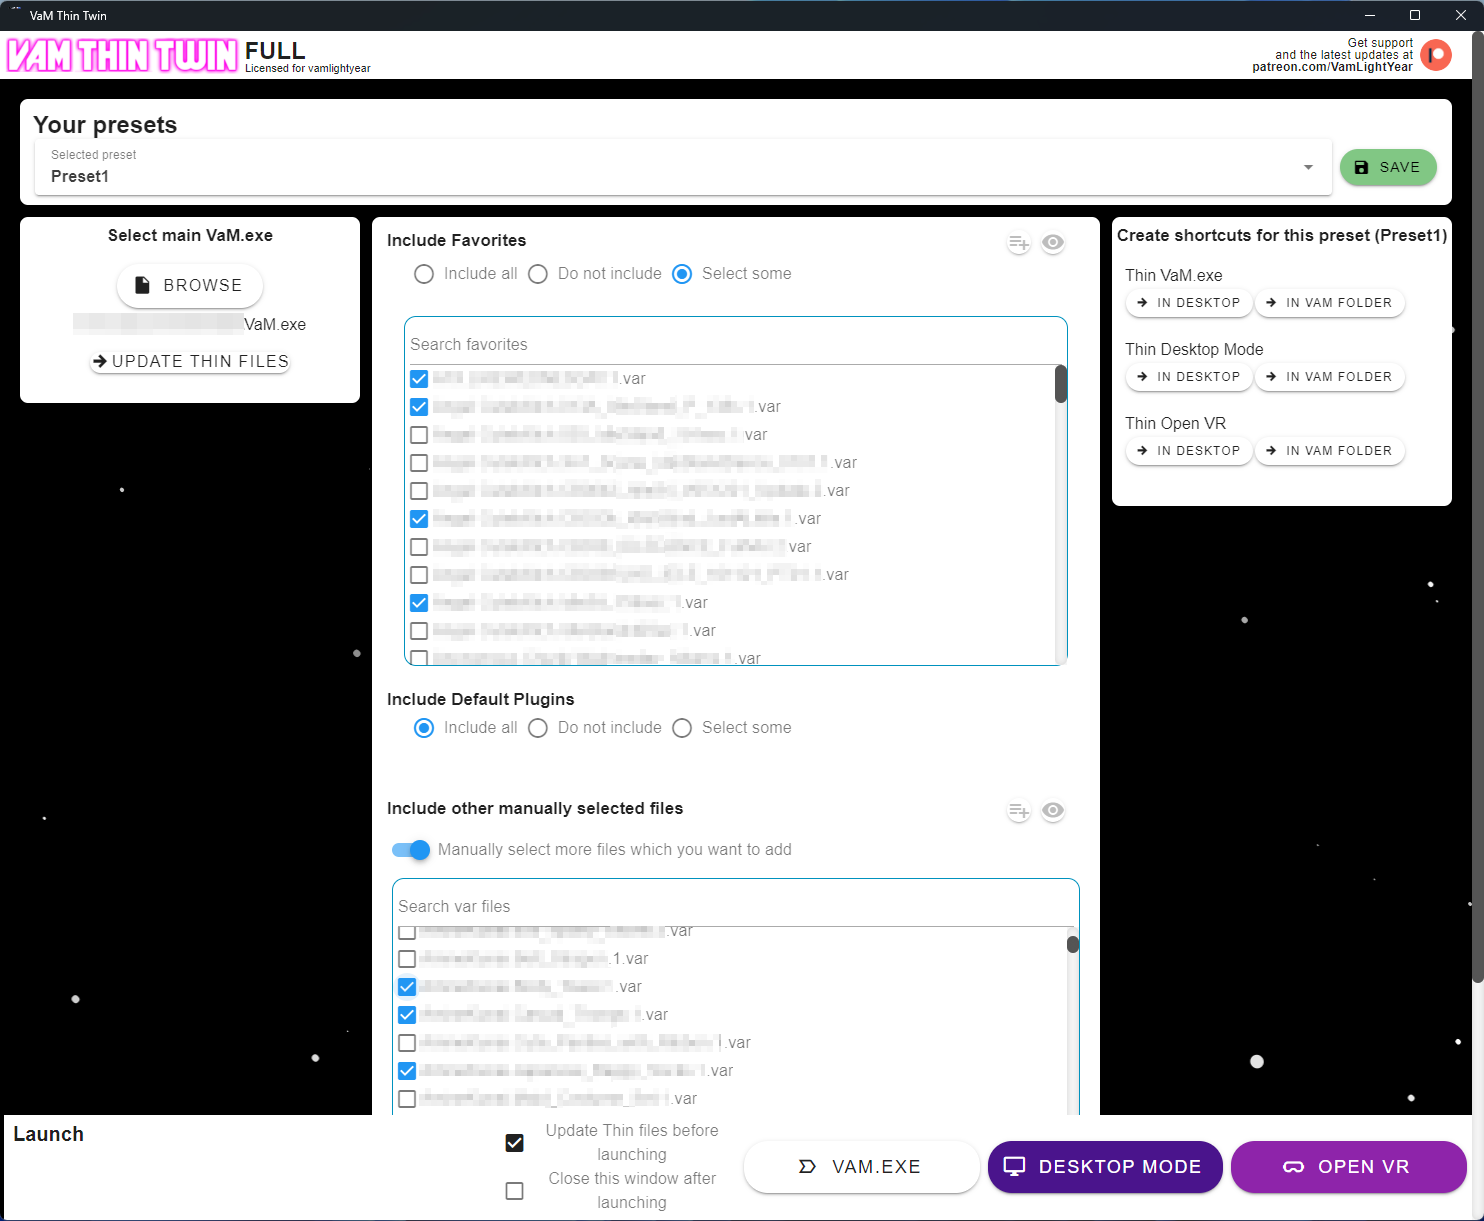Click the add-list icon beside Include Favorites
The height and width of the screenshot is (1221, 1484).
1019,243
